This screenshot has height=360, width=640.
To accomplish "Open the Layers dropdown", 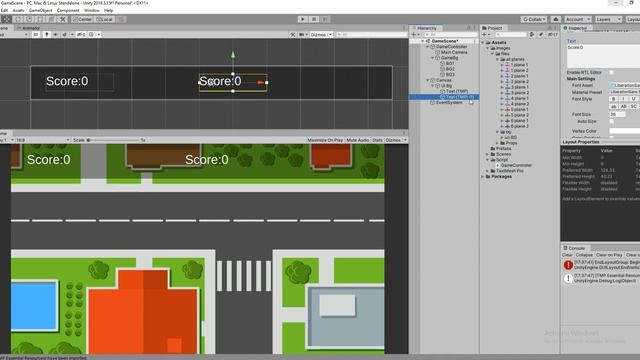I will point(608,19).
